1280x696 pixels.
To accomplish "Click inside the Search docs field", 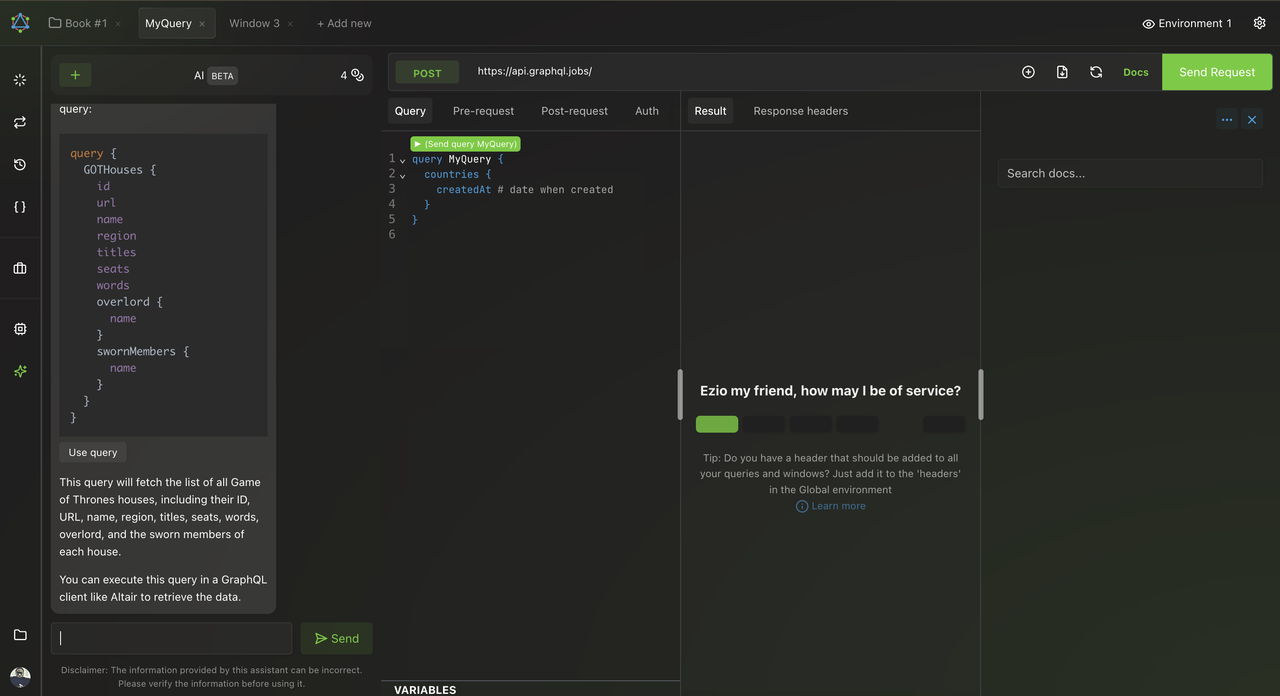I will tap(1128, 172).
